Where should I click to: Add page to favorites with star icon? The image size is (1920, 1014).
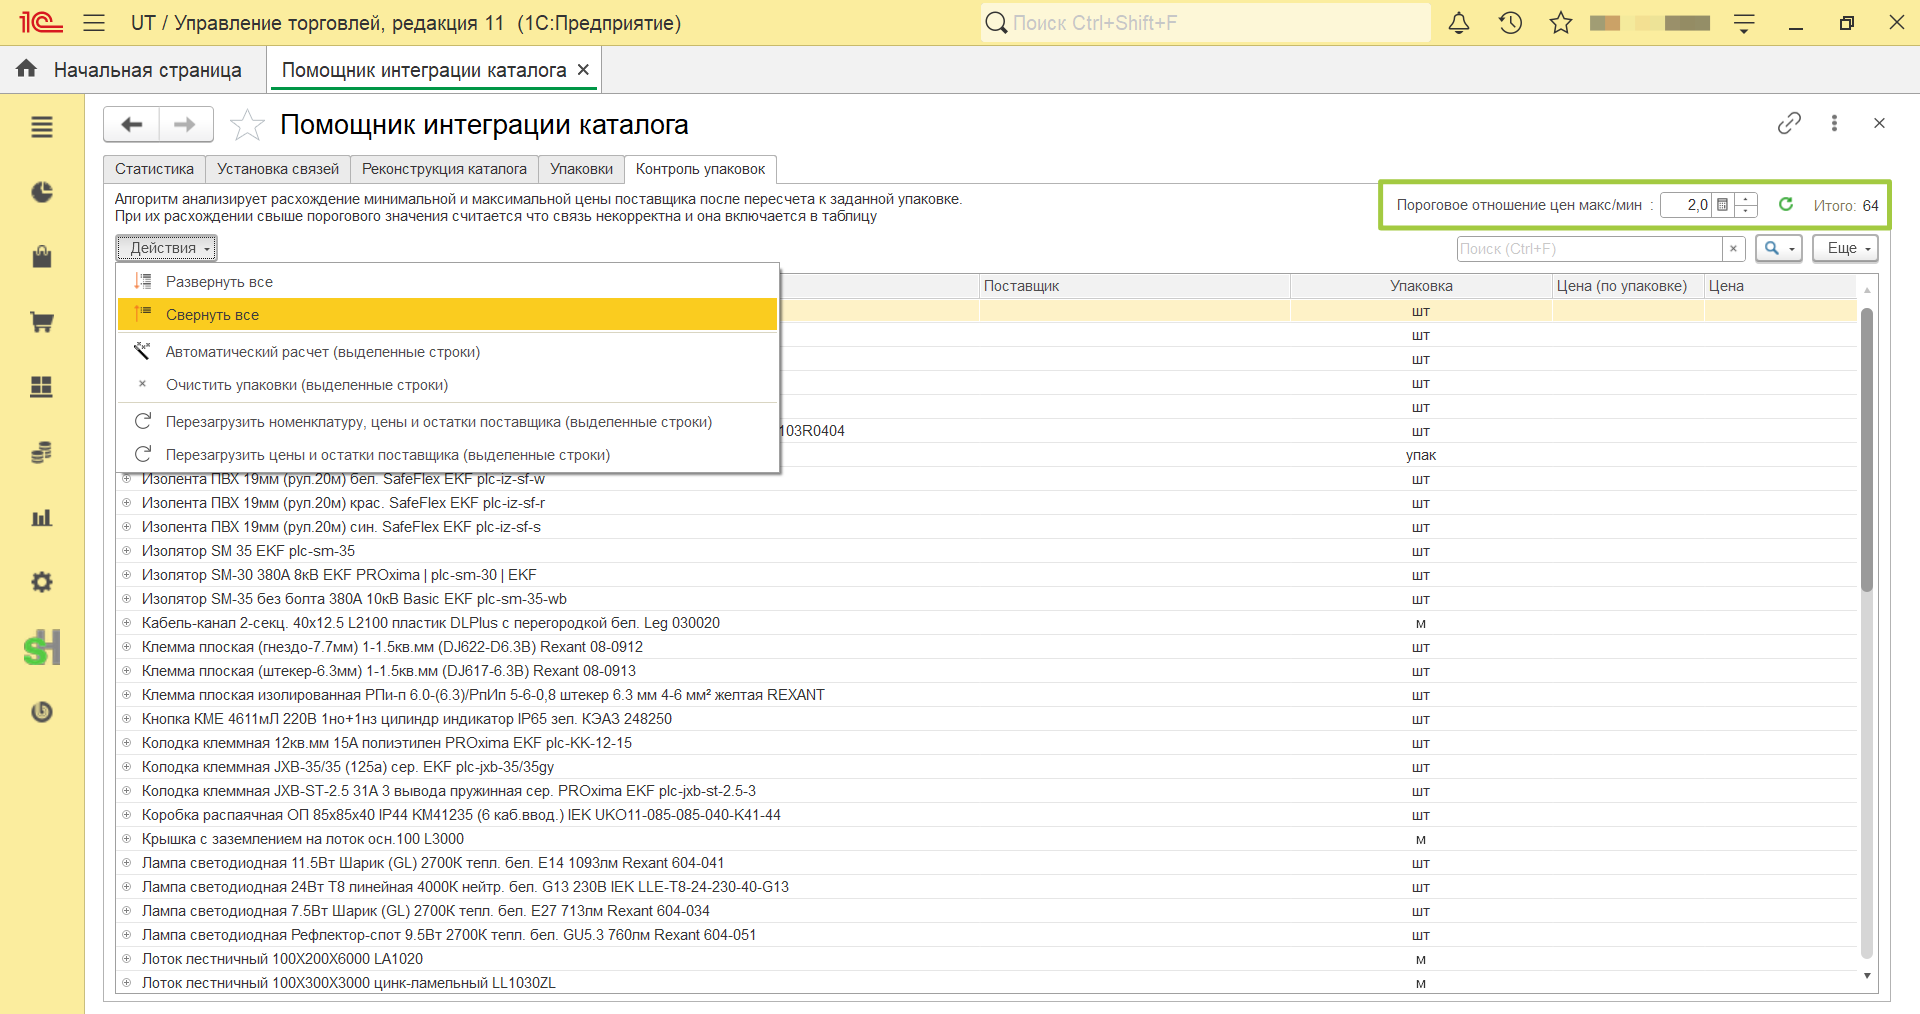[247, 125]
